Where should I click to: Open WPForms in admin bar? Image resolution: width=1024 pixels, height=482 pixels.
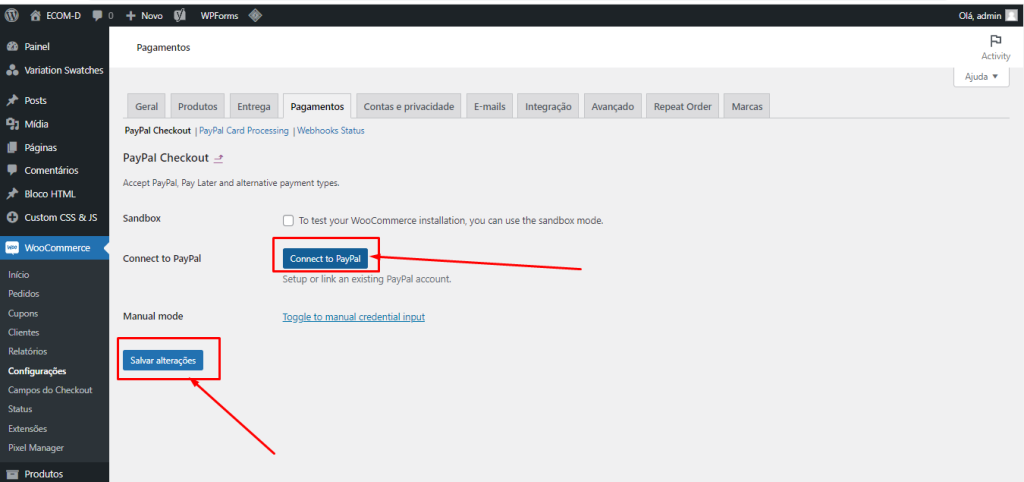(219, 15)
